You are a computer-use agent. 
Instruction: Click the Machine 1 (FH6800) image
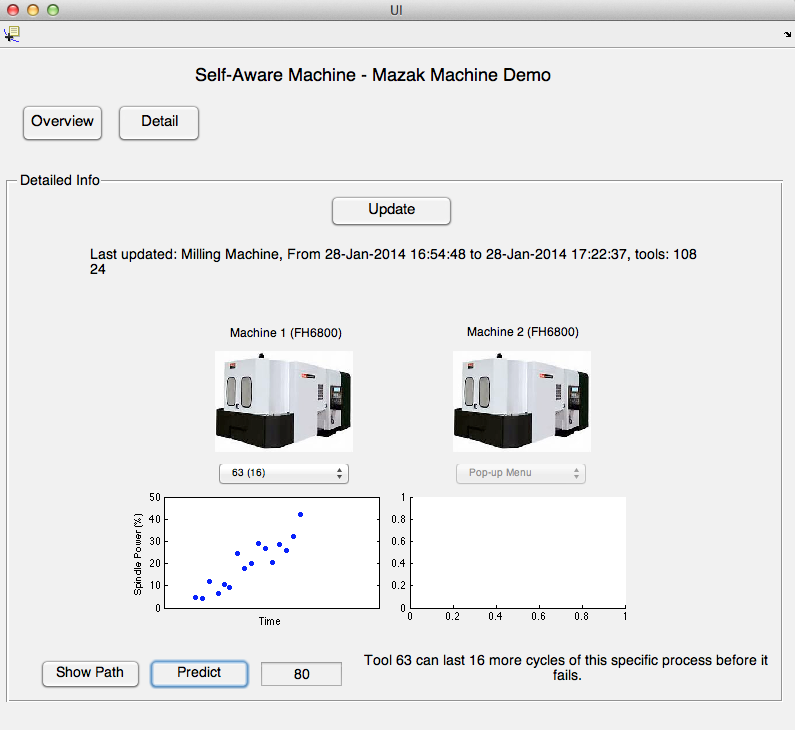[x=284, y=401]
